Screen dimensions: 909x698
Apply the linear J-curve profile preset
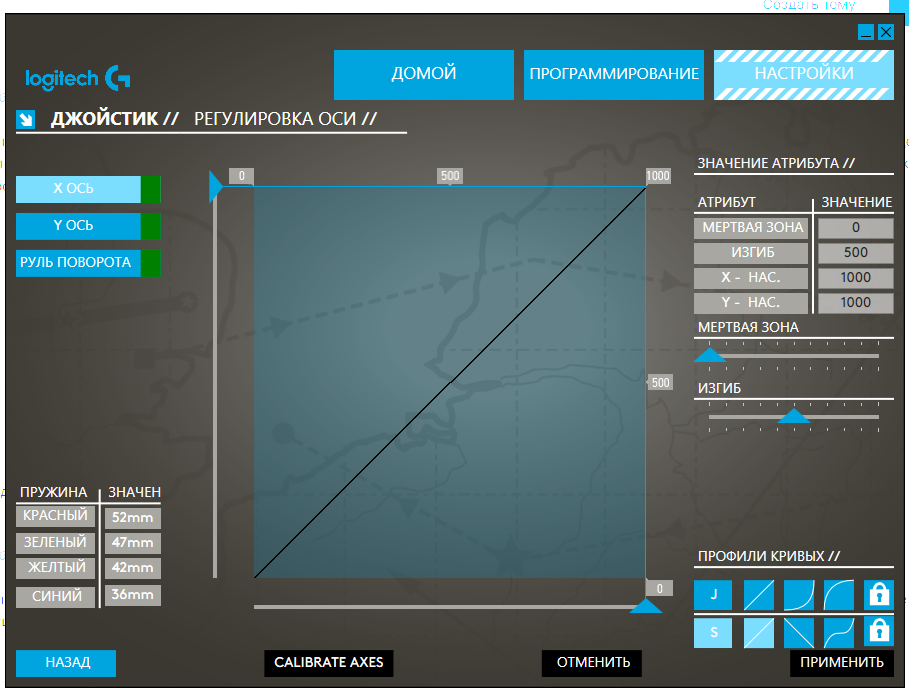coord(758,595)
